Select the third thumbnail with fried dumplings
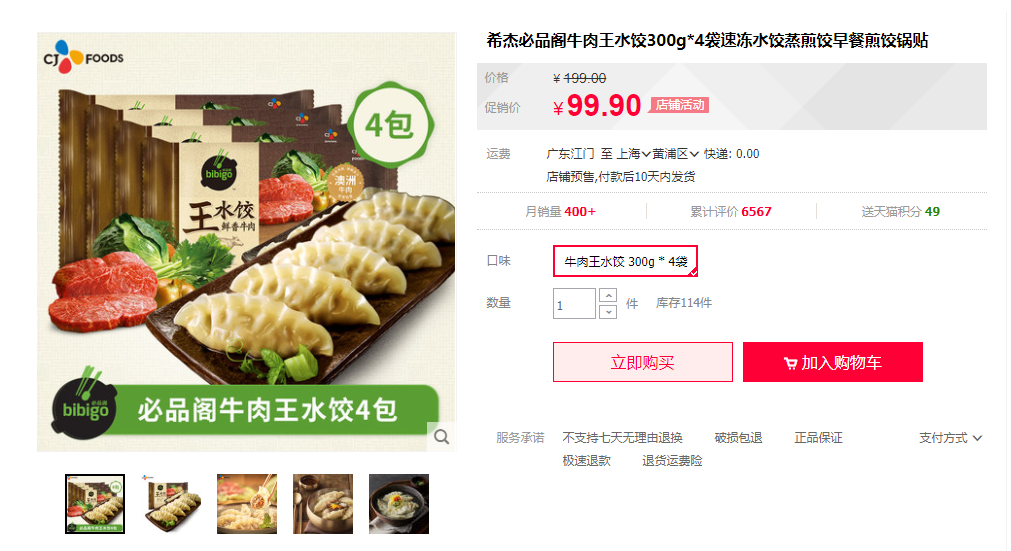The height and width of the screenshot is (551, 1011). tap(247, 504)
